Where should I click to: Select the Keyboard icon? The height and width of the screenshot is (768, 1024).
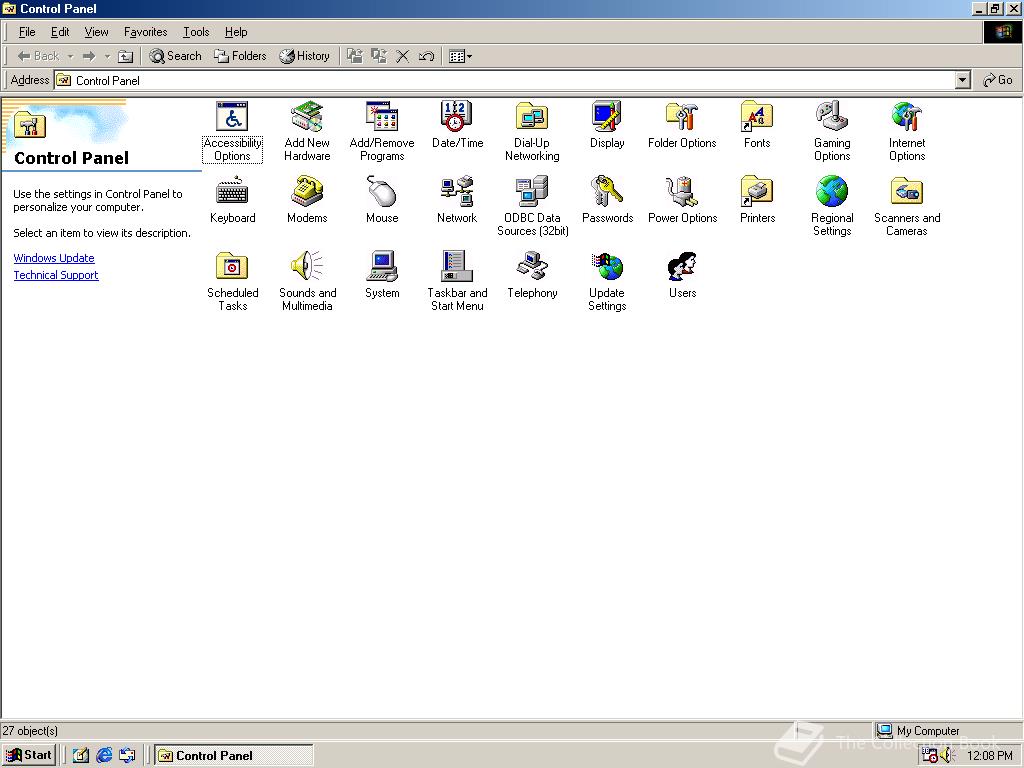click(232, 191)
